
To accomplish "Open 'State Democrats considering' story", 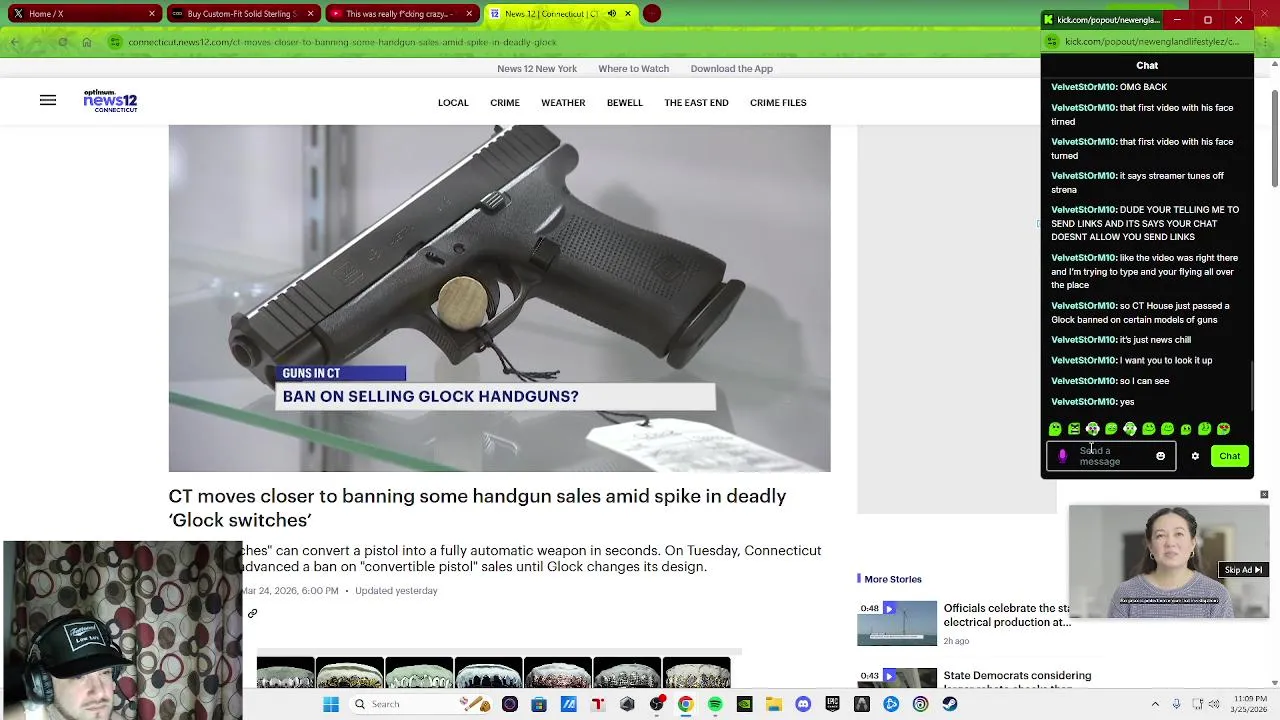I will pyautogui.click(x=1017, y=680).
